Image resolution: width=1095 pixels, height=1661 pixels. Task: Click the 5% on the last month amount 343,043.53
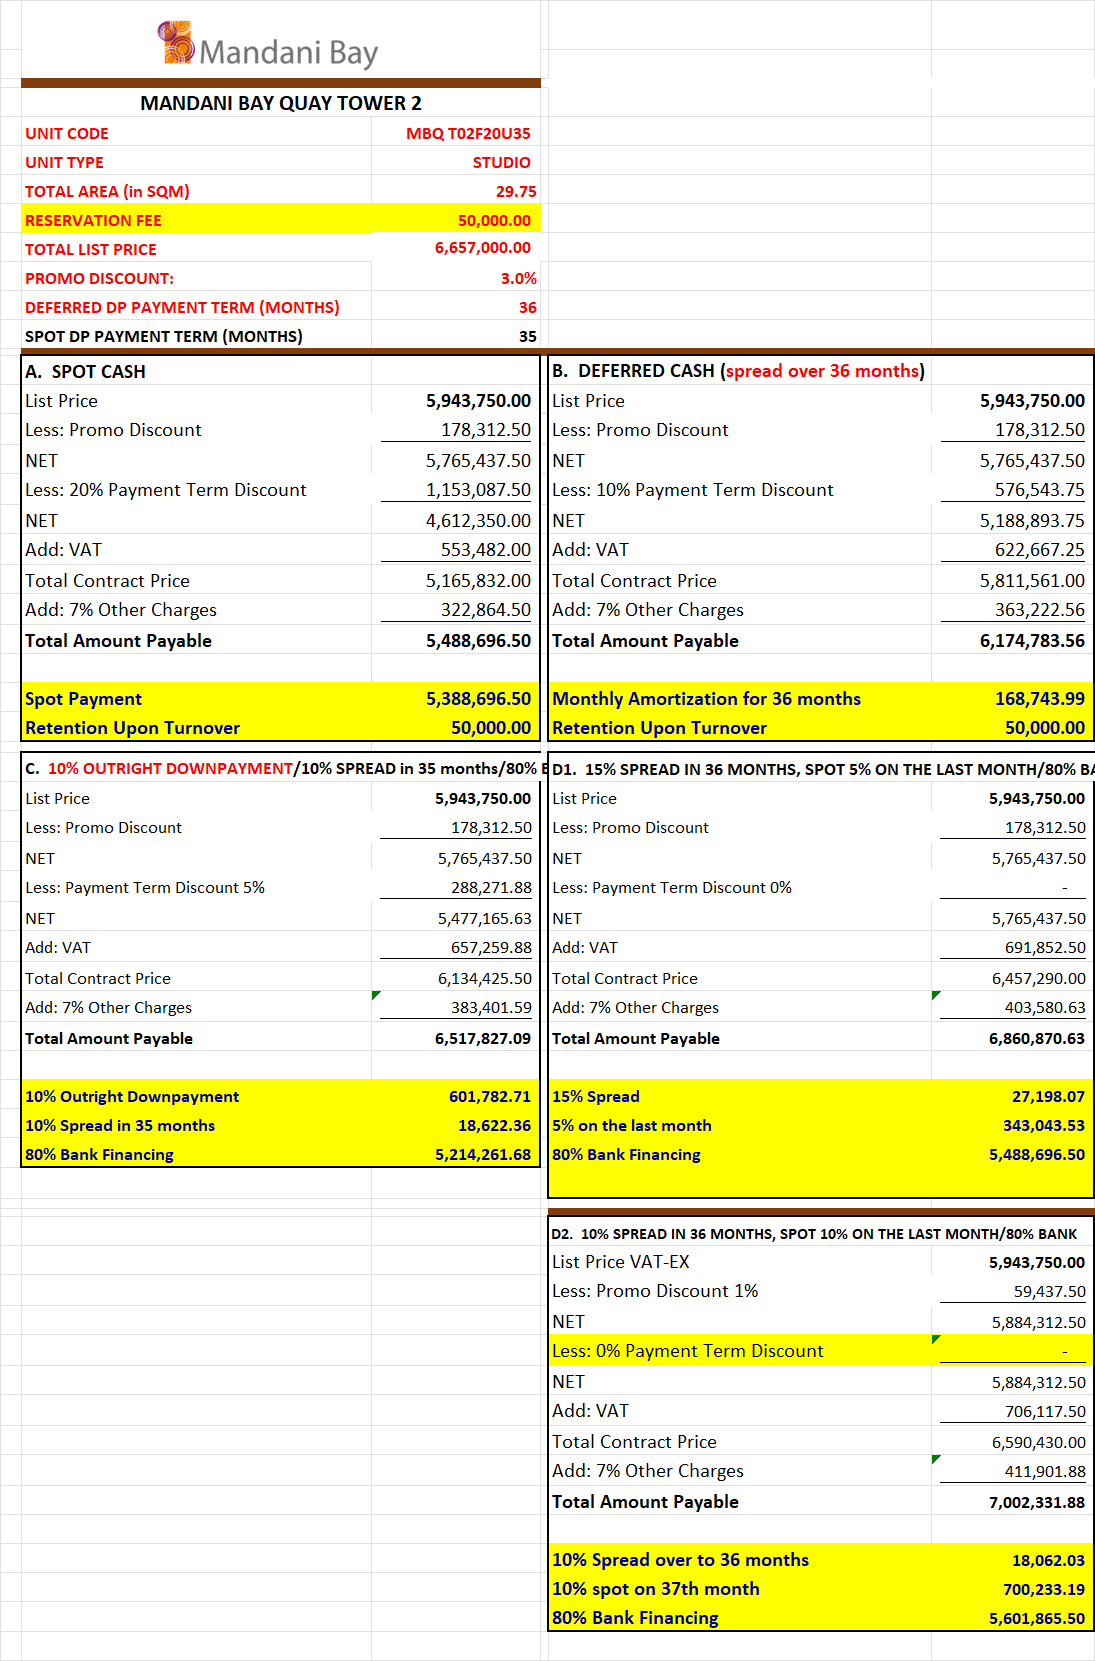point(1043,1126)
